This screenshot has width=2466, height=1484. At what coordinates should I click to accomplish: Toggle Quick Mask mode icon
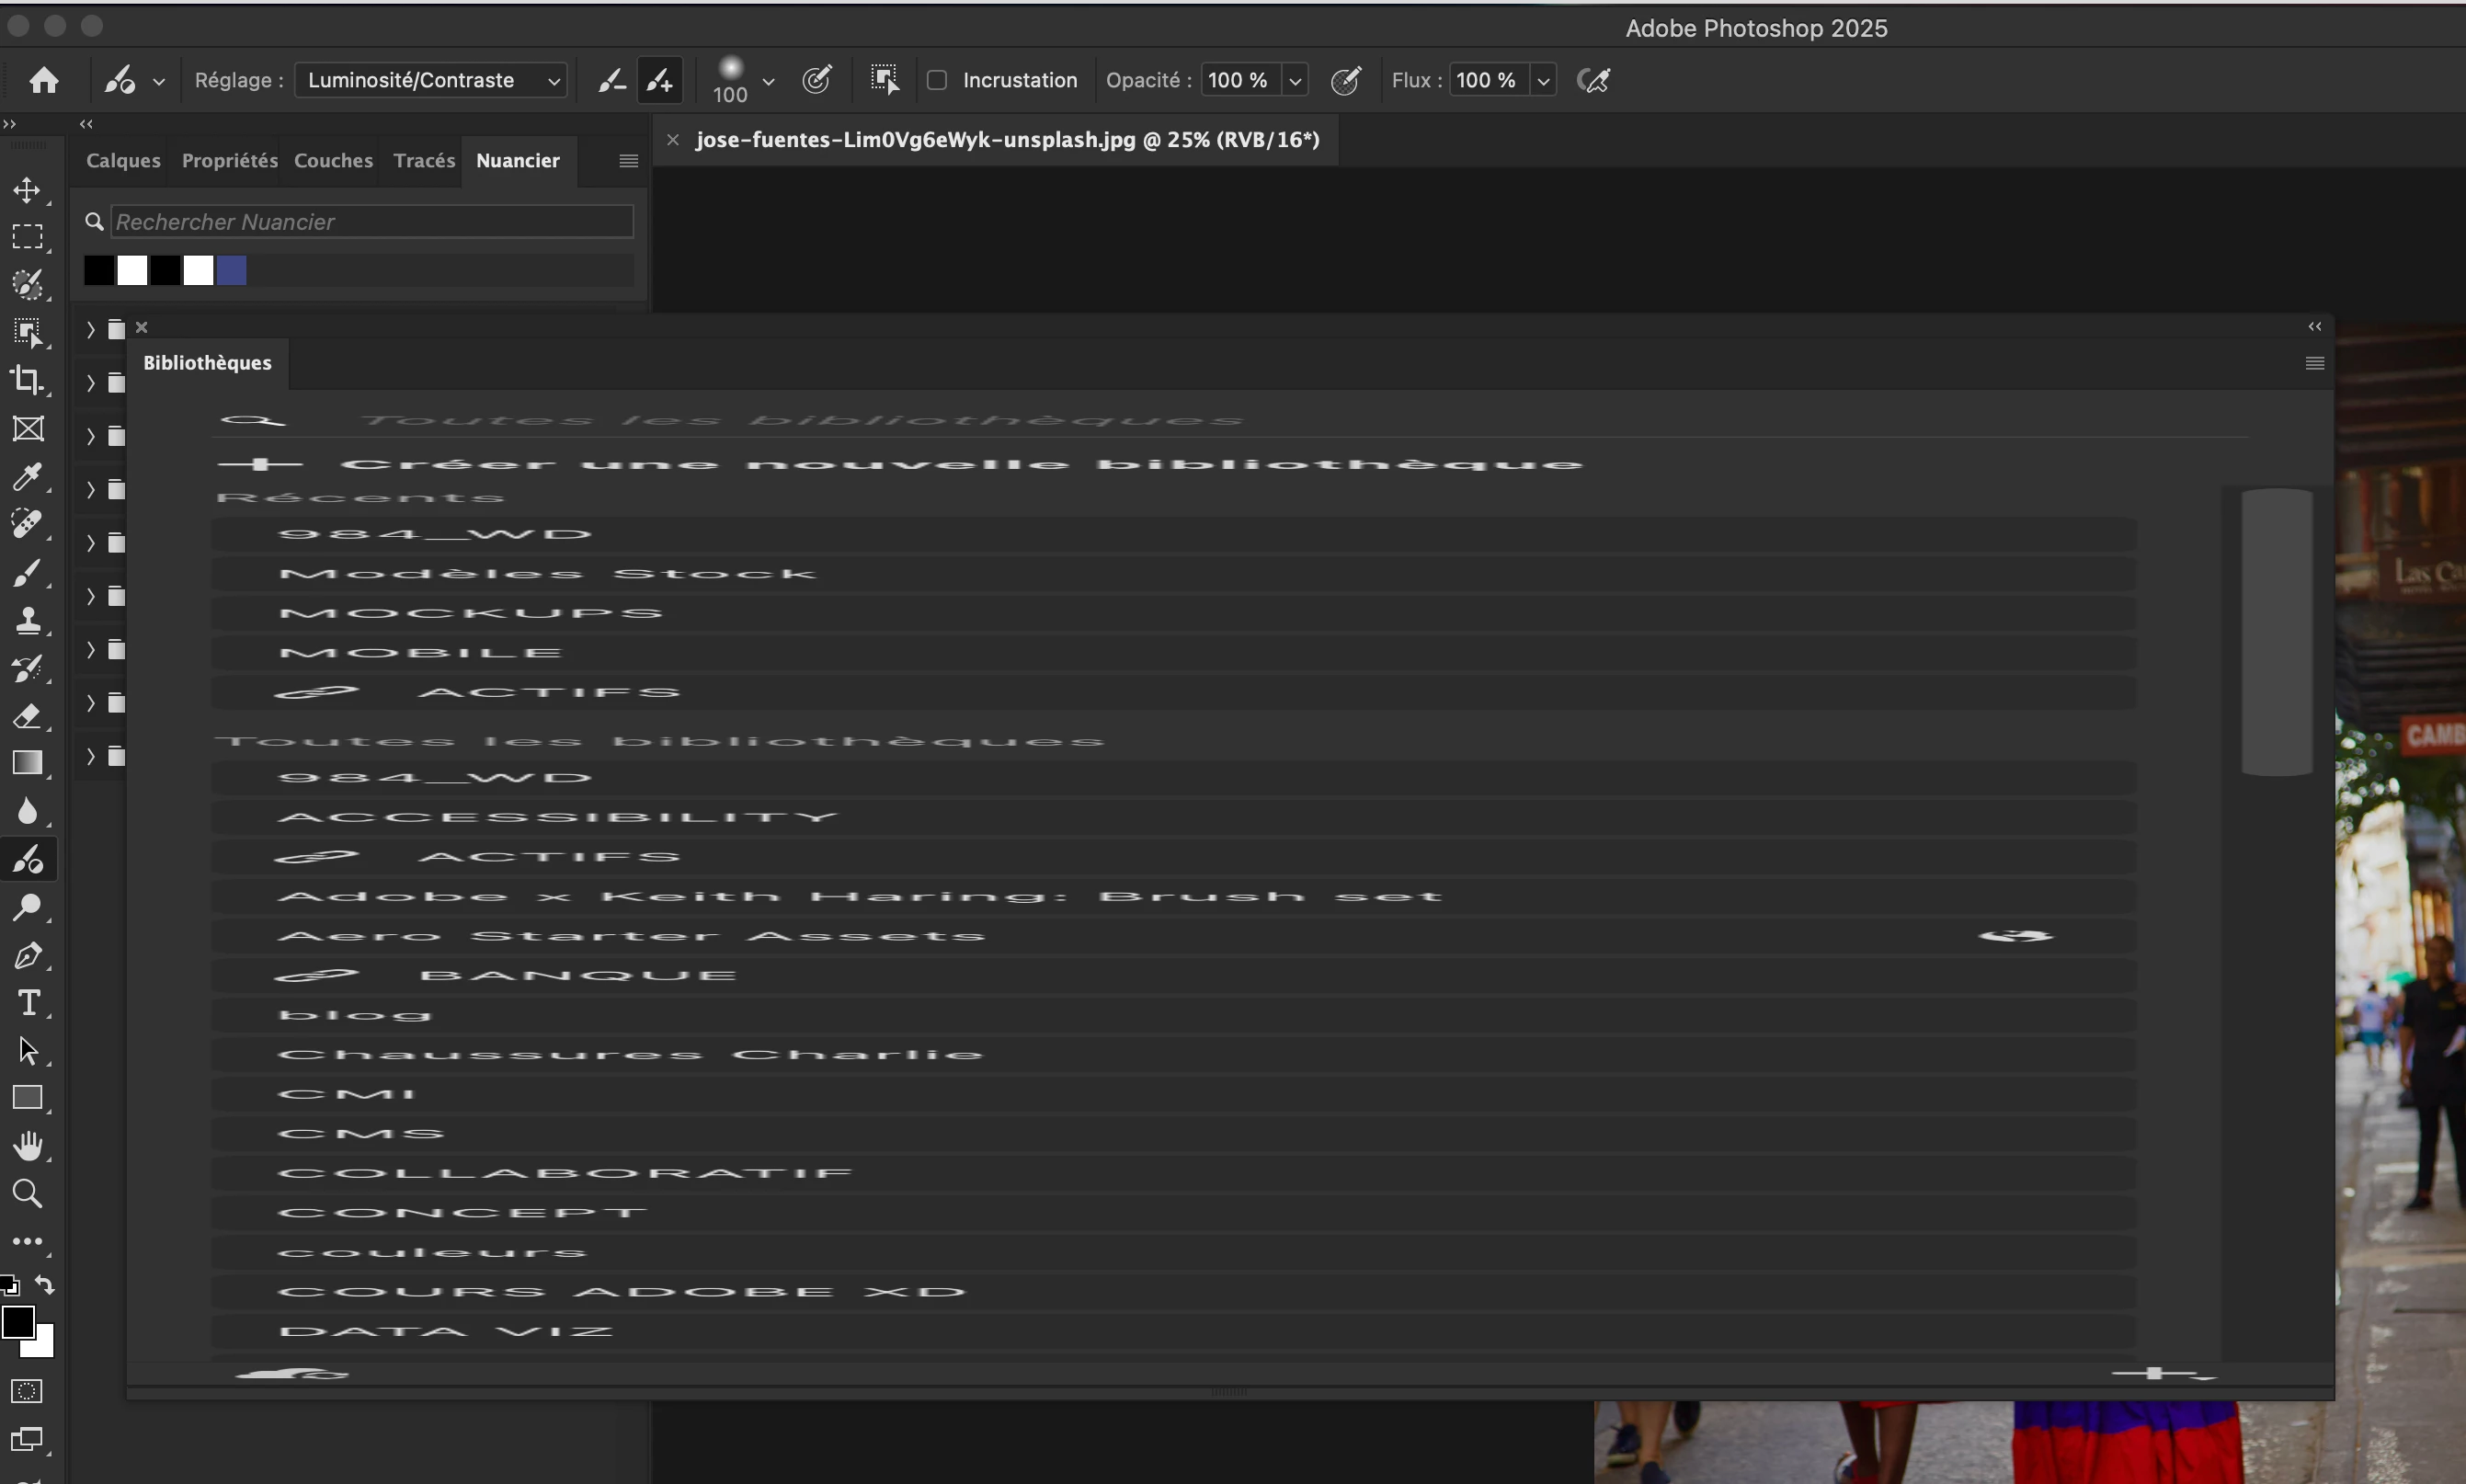[27, 1391]
